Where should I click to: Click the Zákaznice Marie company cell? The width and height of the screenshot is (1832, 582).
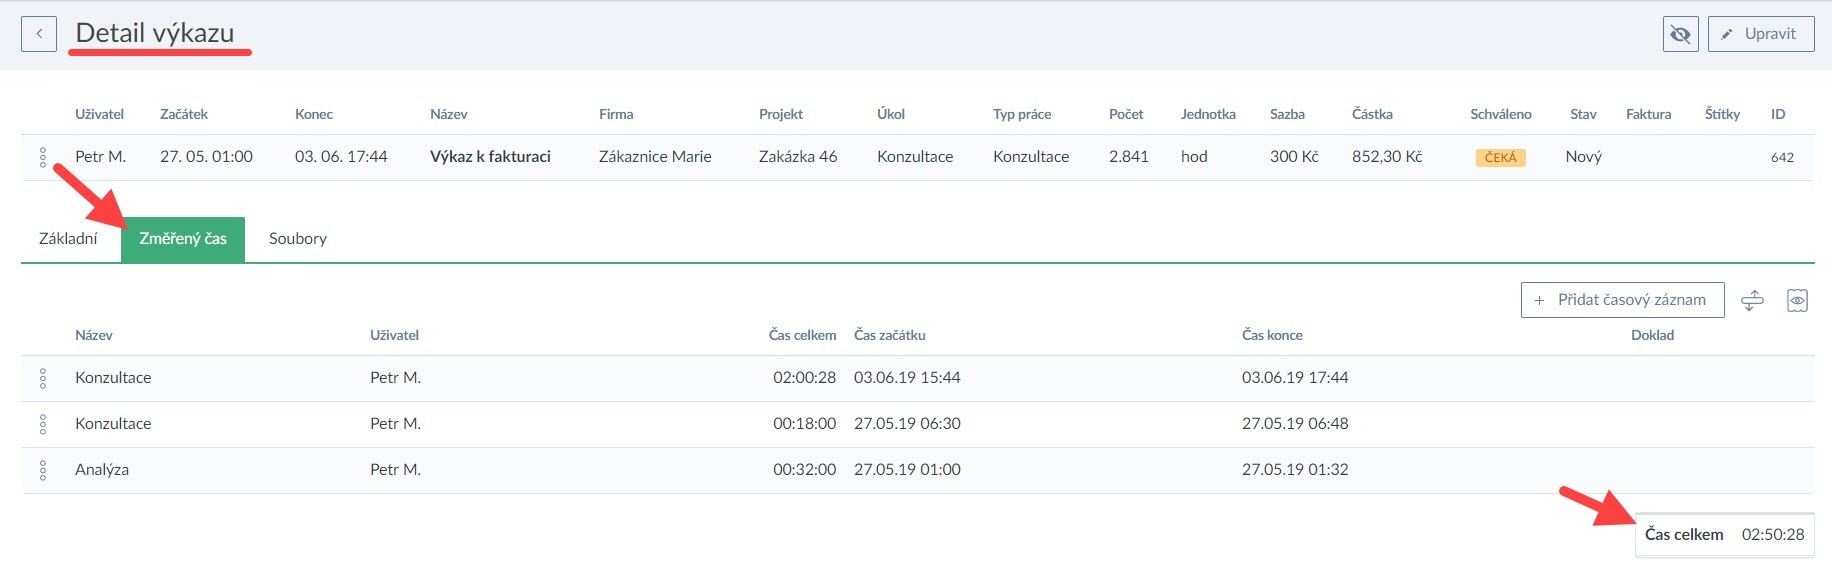(x=655, y=157)
